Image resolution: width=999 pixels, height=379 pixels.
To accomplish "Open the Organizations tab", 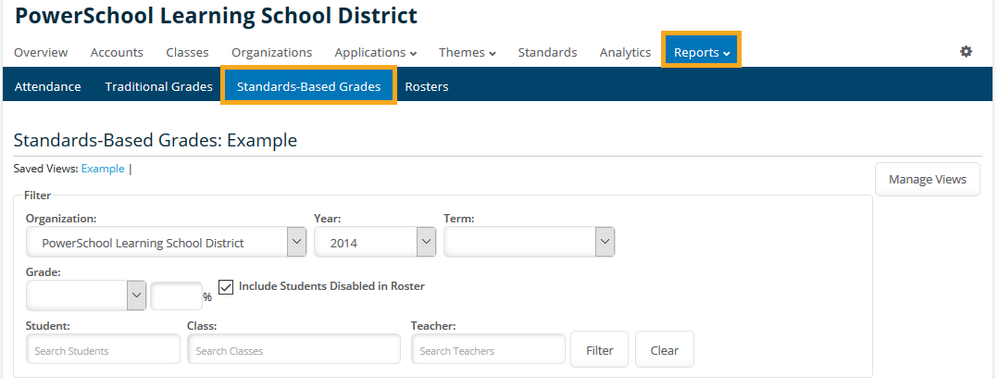I will 271,53.
